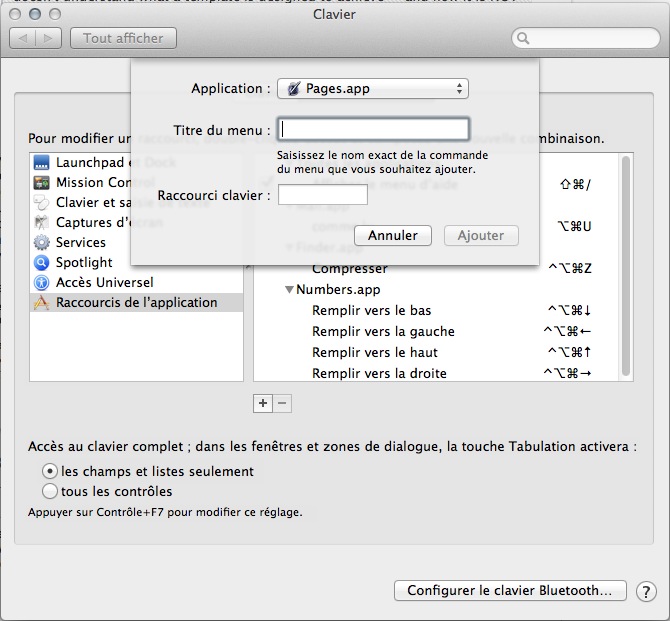Click the toolbar search field

click(585, 38)
